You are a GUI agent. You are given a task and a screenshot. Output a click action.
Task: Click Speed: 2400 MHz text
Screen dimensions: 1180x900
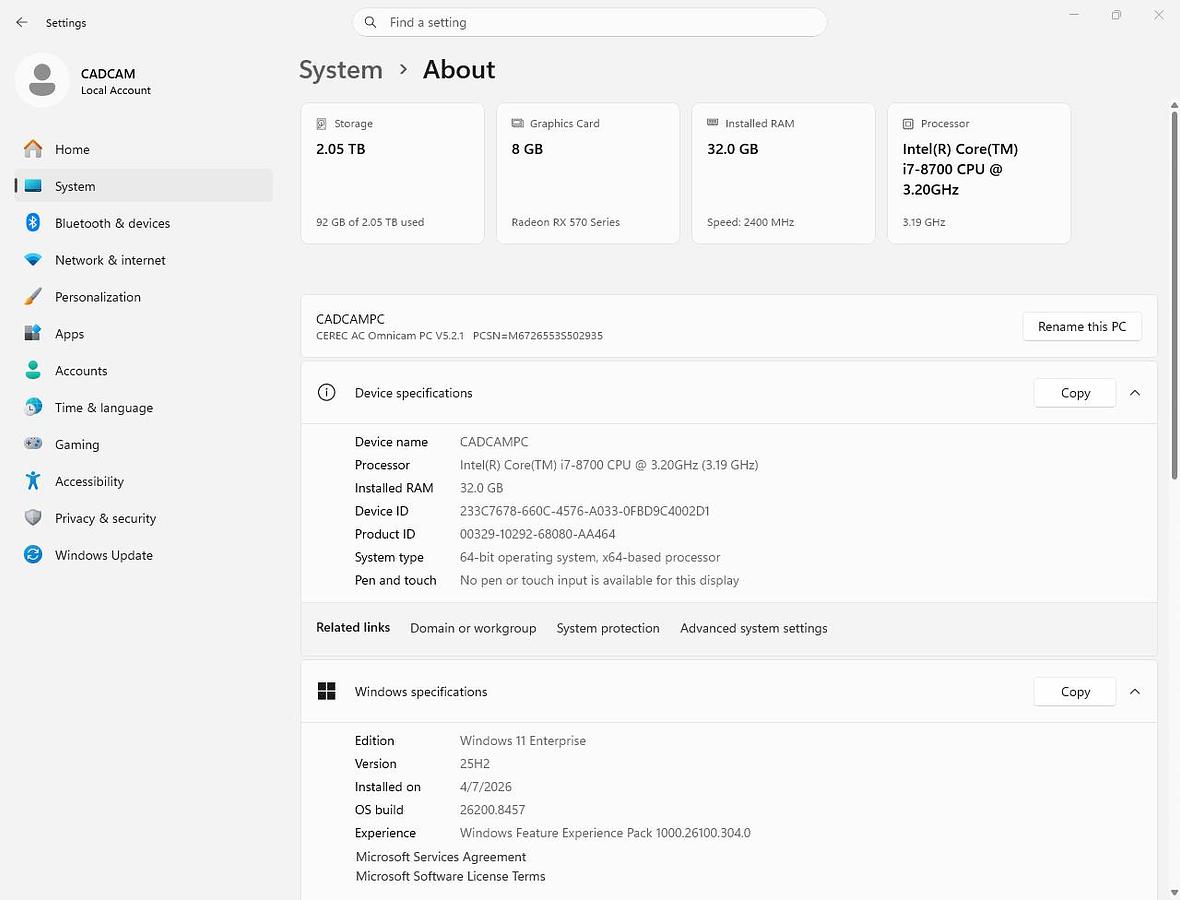tap(750, 222)
